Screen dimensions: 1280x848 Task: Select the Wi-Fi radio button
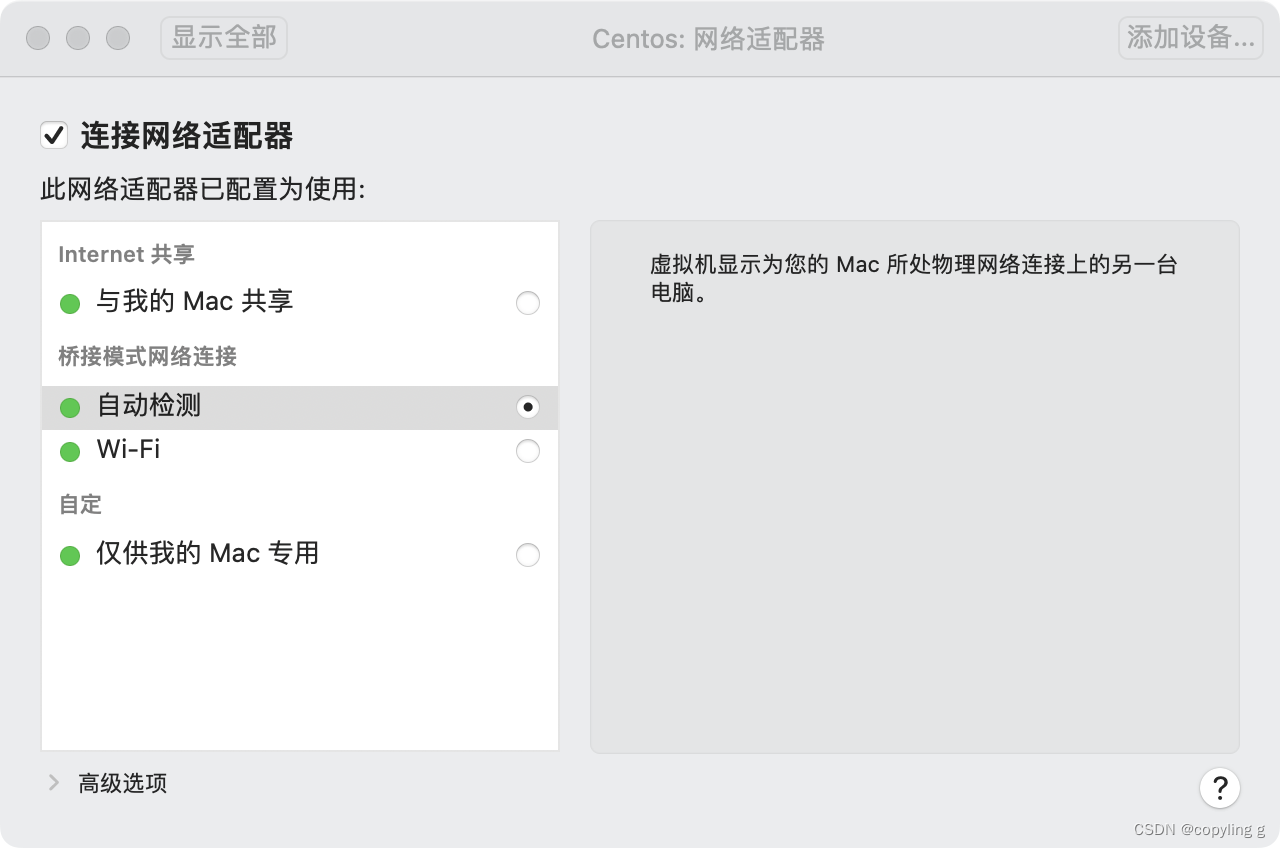tap(528, 451)
